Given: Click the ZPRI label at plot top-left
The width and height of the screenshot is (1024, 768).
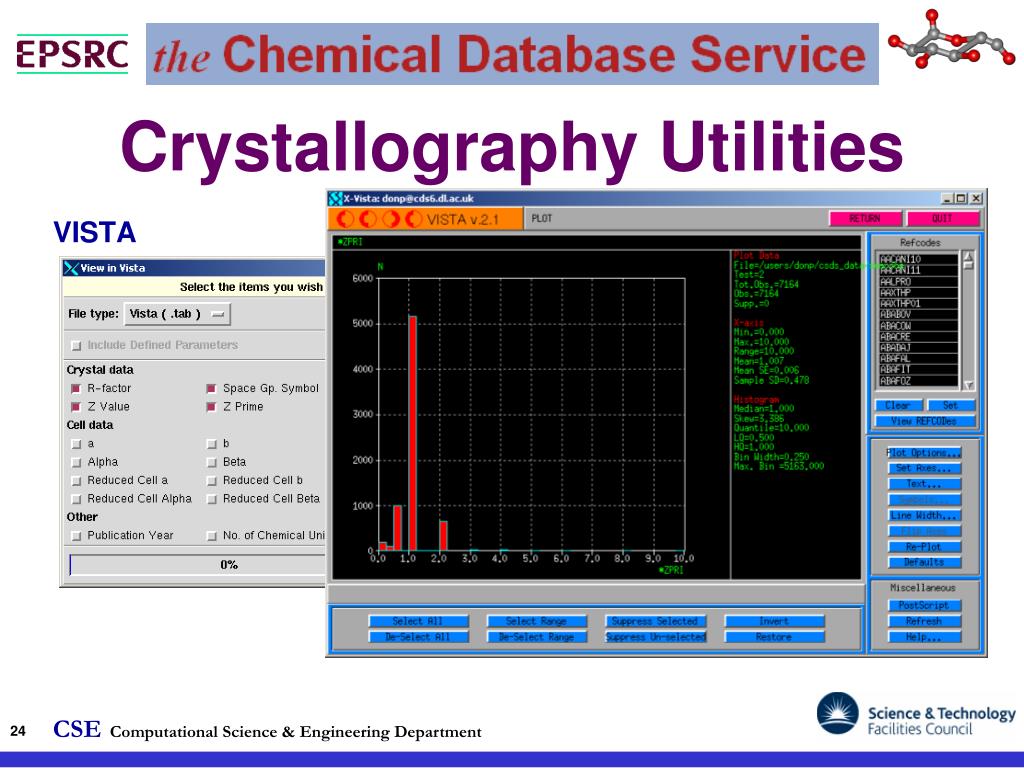Looking at the screenshot, I should click(x=350, y=242).
